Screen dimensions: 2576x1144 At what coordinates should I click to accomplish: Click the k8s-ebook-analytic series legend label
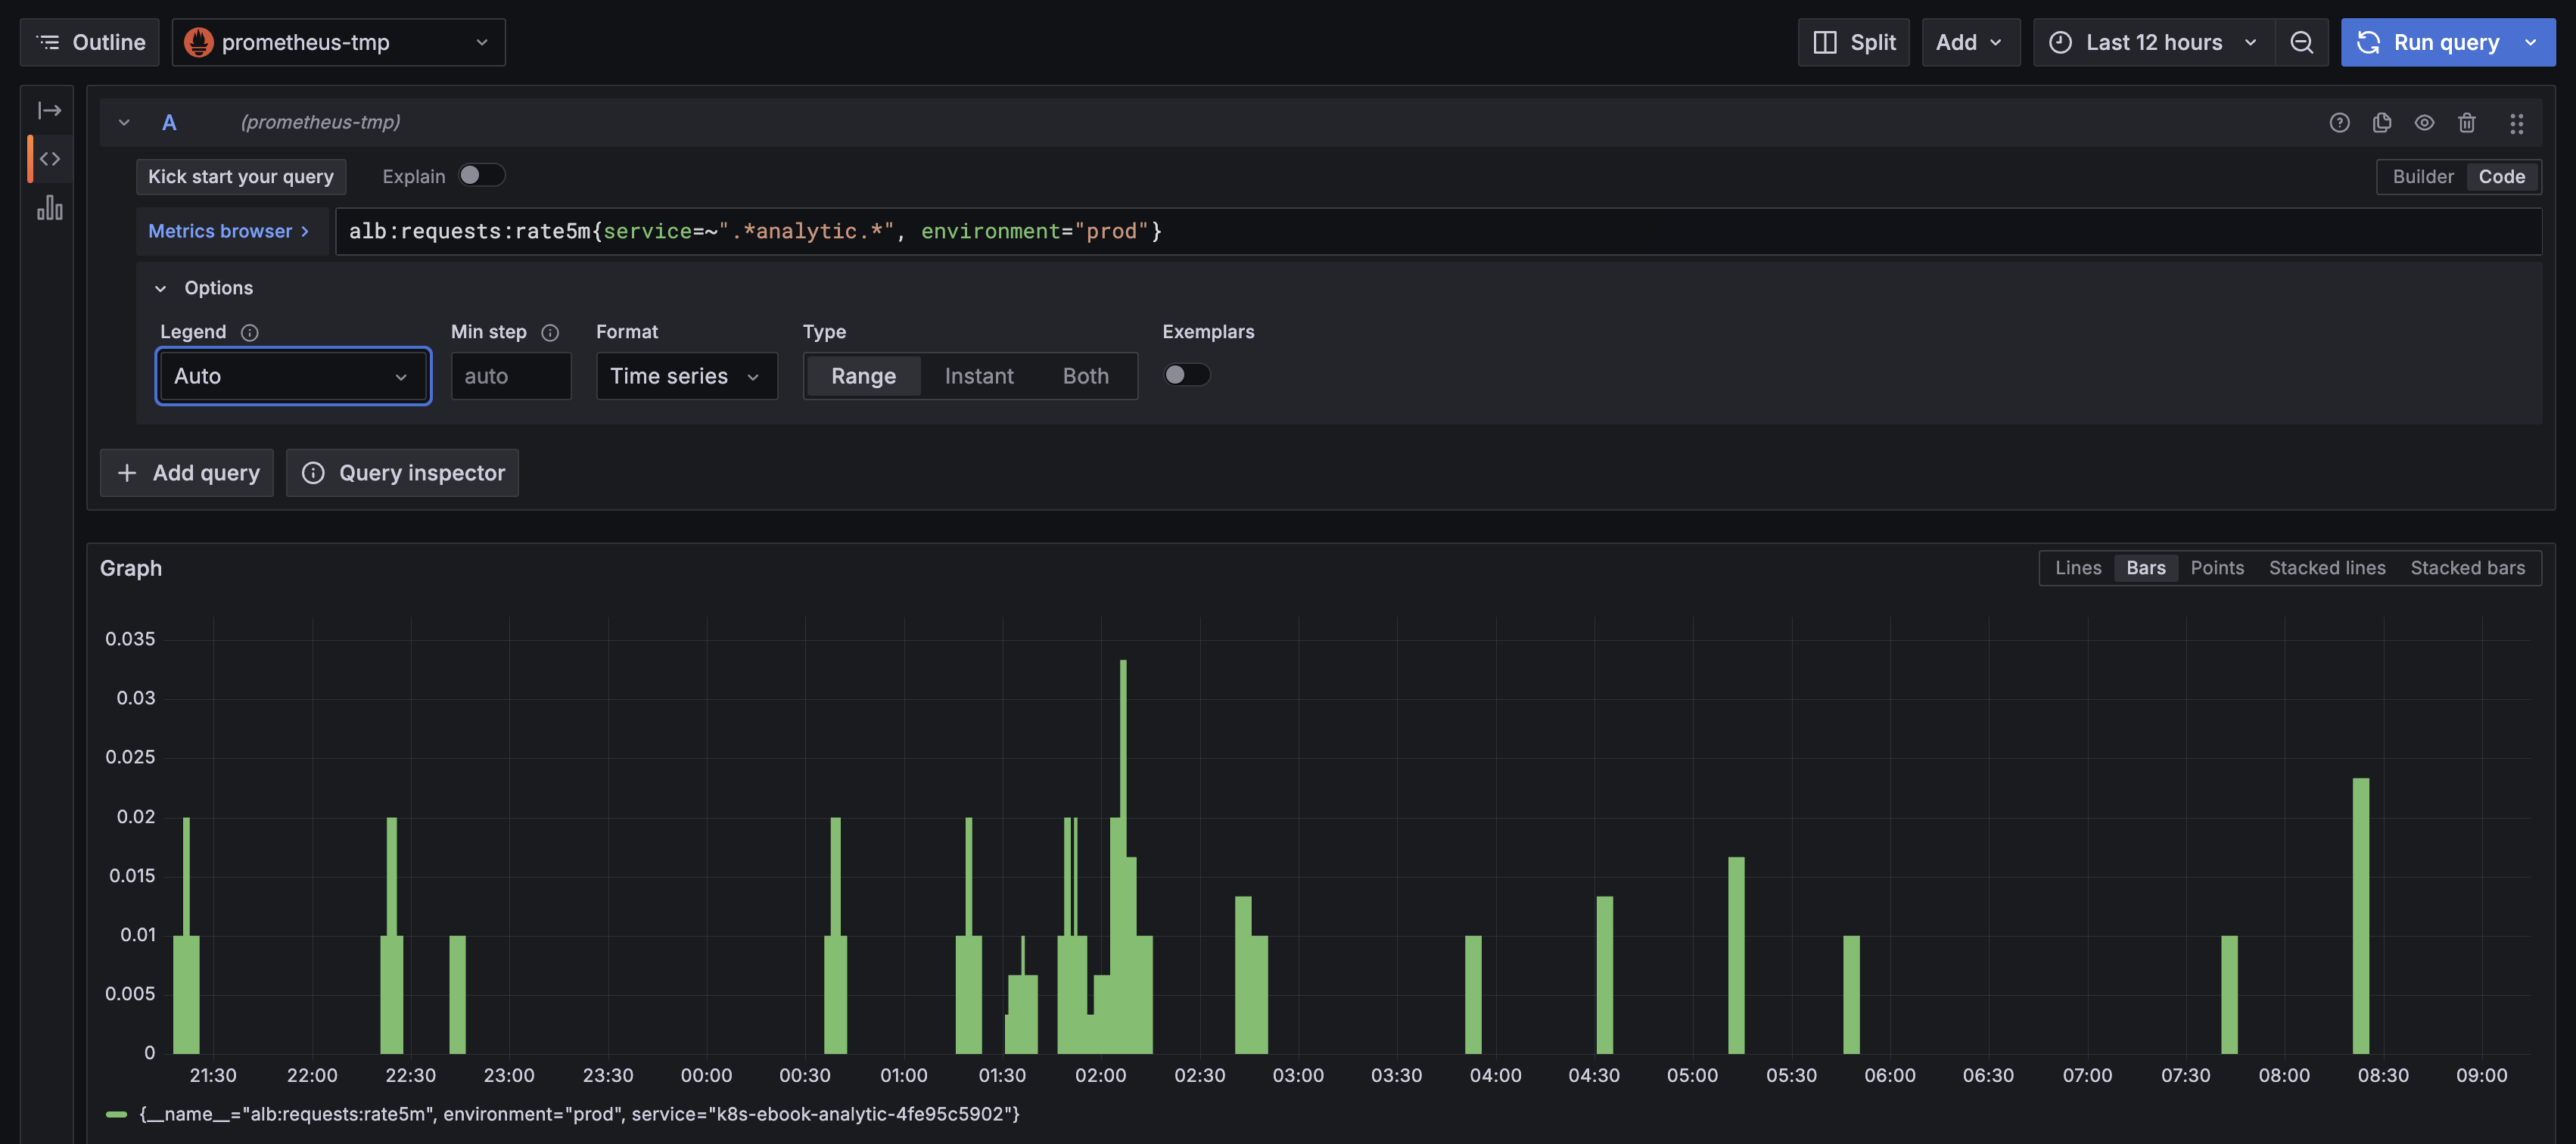[579, 1114]
